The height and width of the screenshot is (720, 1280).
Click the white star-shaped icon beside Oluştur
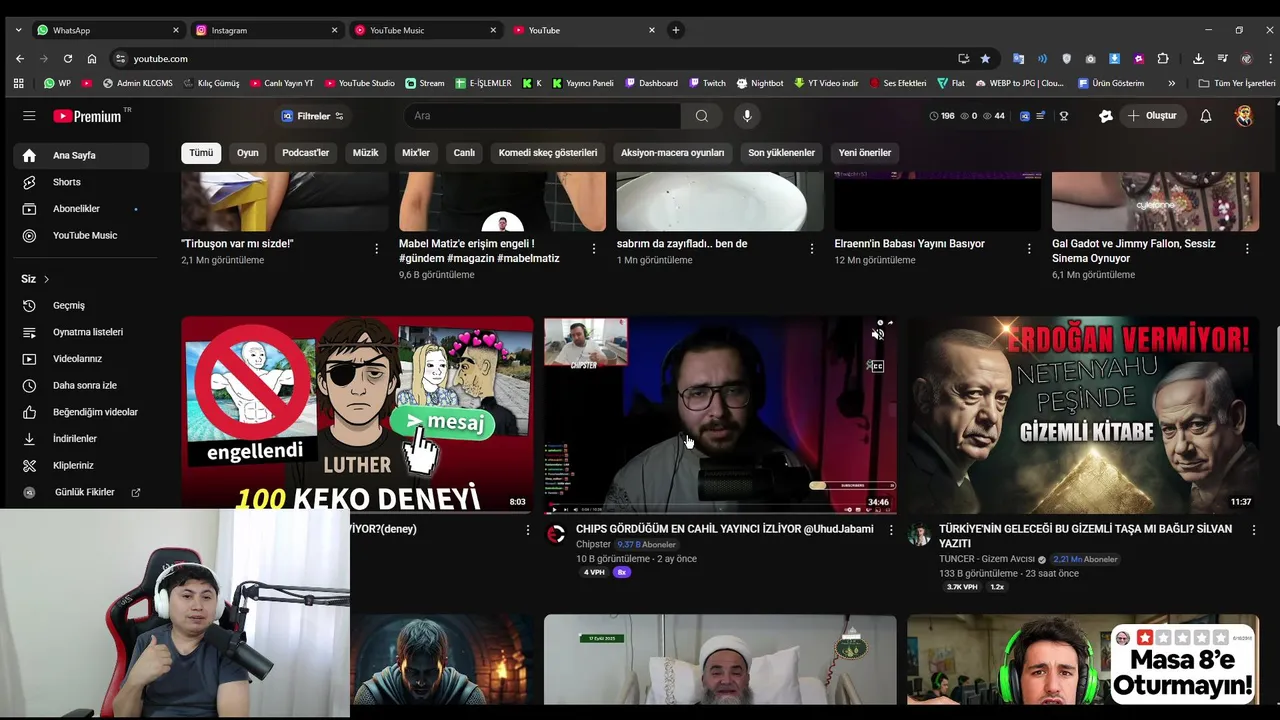[1105, 116]
